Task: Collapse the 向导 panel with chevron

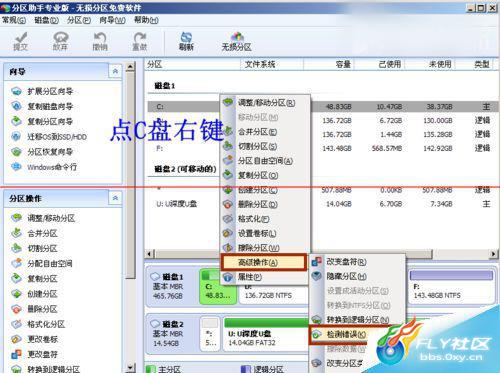Action: point(115,71)
